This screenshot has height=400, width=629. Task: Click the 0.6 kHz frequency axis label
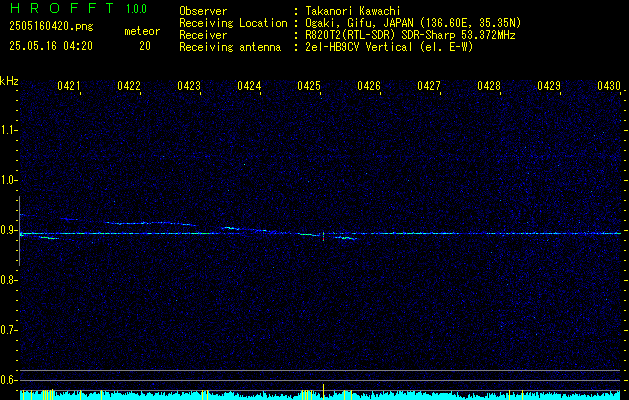coord(9,380)
